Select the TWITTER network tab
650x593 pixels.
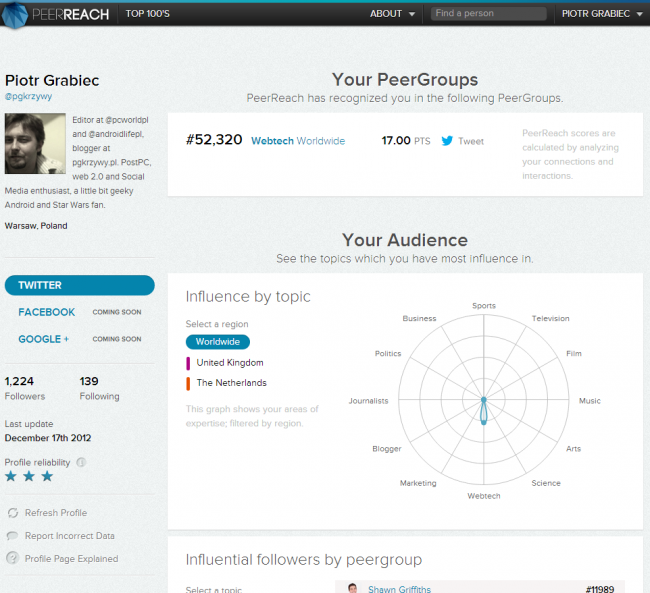[80, 285]
